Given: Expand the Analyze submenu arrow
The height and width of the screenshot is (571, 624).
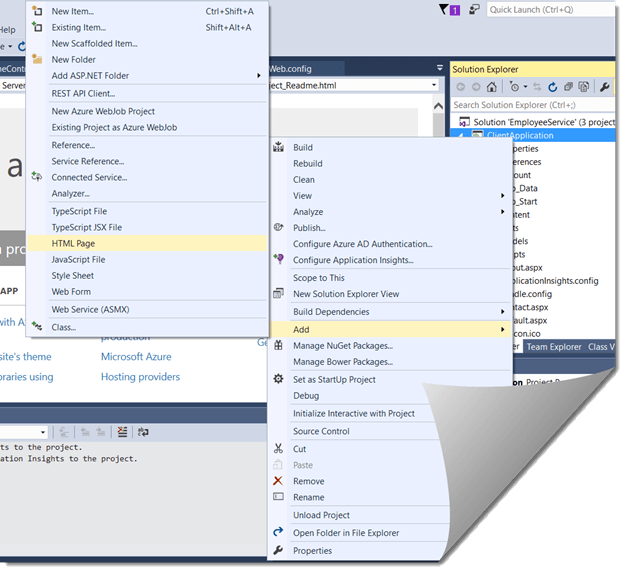Looking at the screenshot, I should [503, 211].
